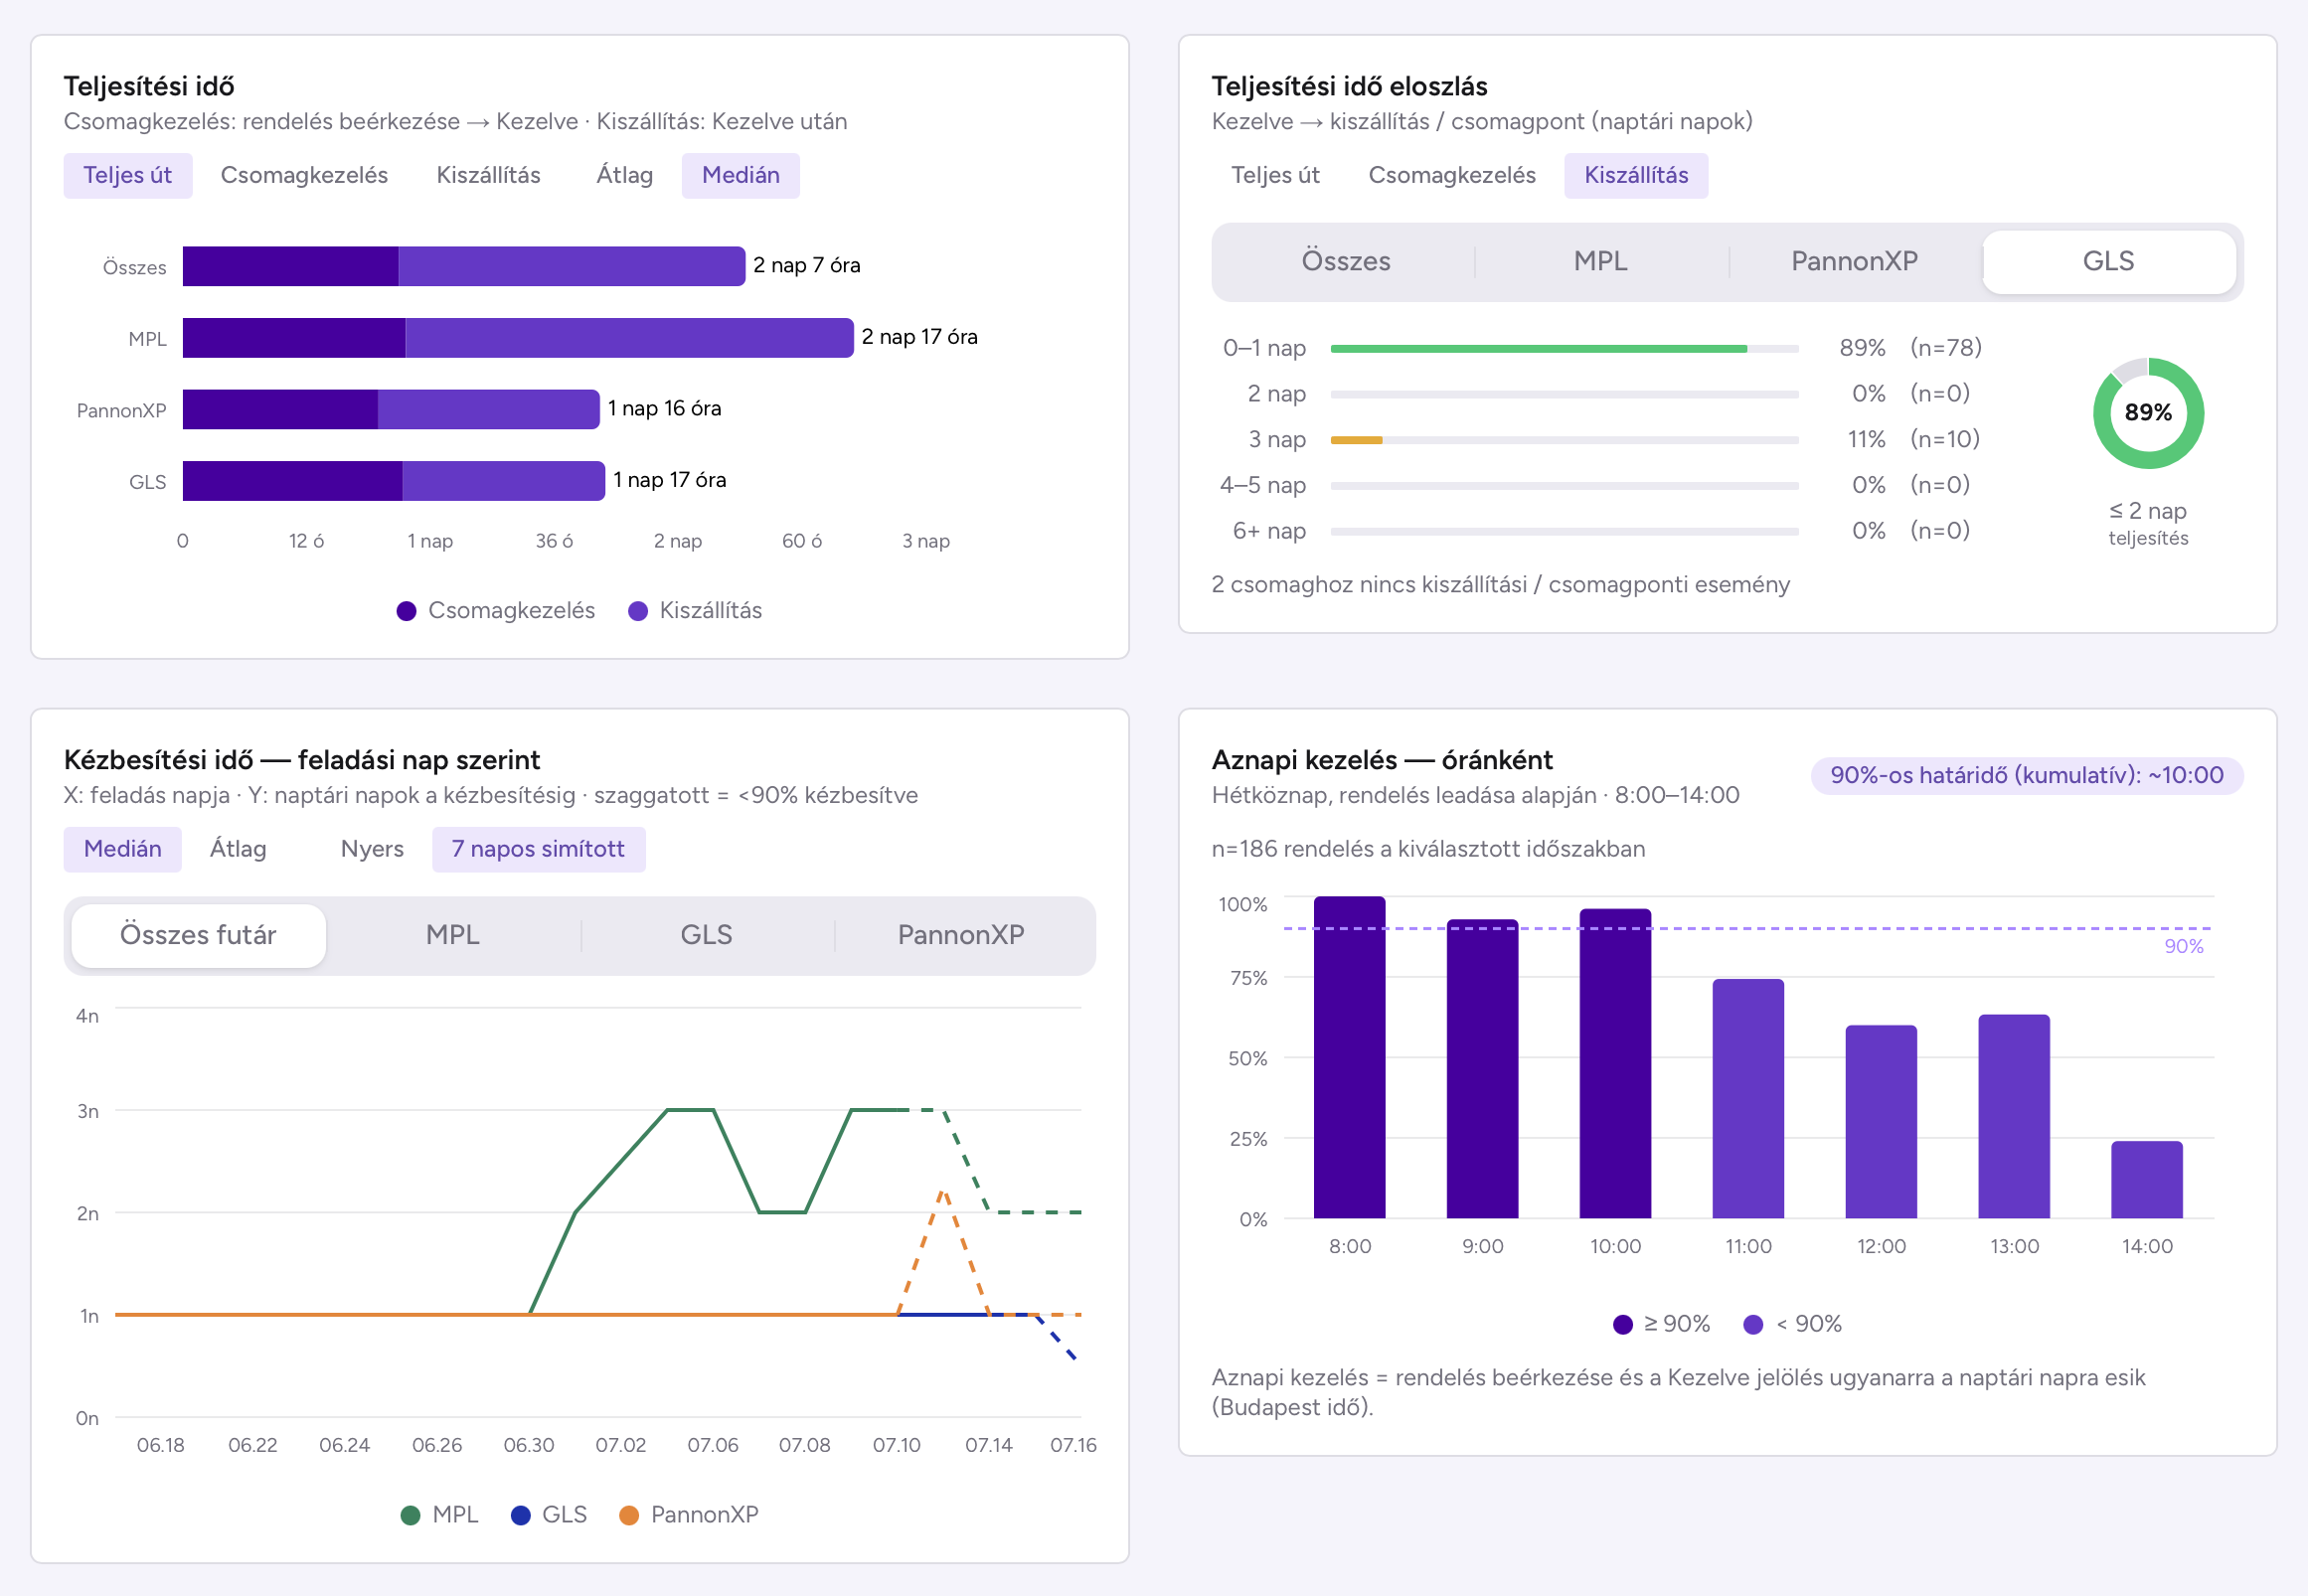Choose MPL segment in the Kézbesítési idő card

[453, 936]
